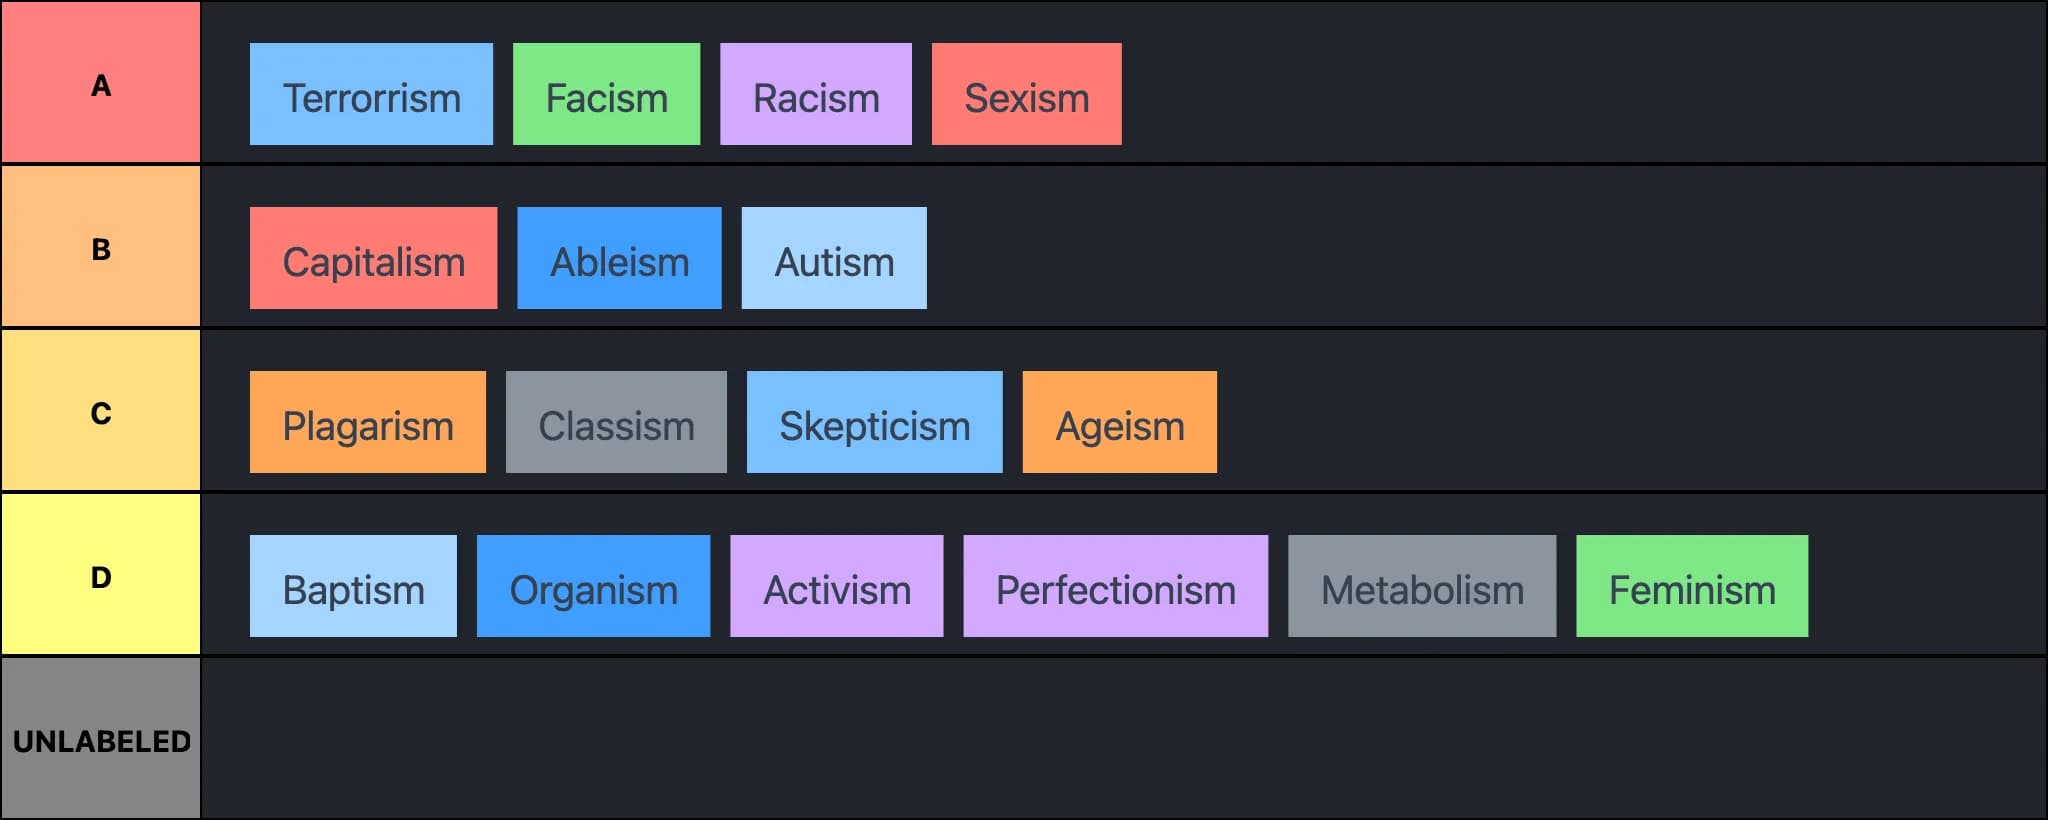
Task: Click the gray UNLABELED tier label
Action: point(101,740)
